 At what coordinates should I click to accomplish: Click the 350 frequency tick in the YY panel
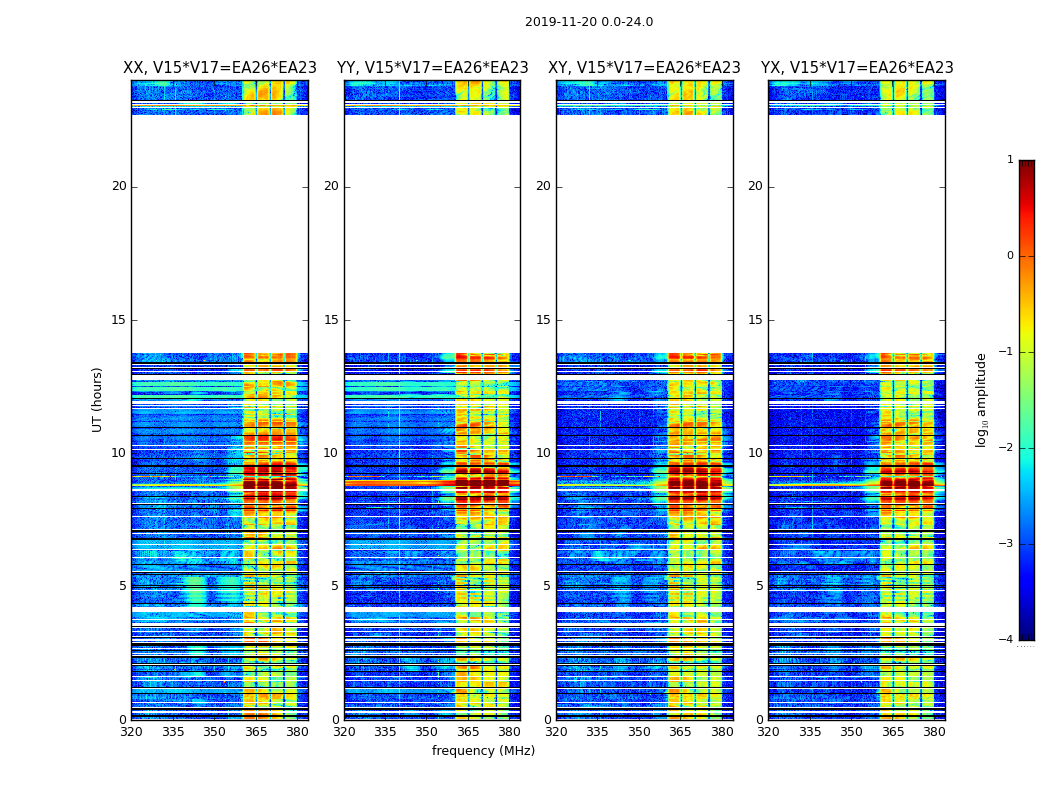427,732
